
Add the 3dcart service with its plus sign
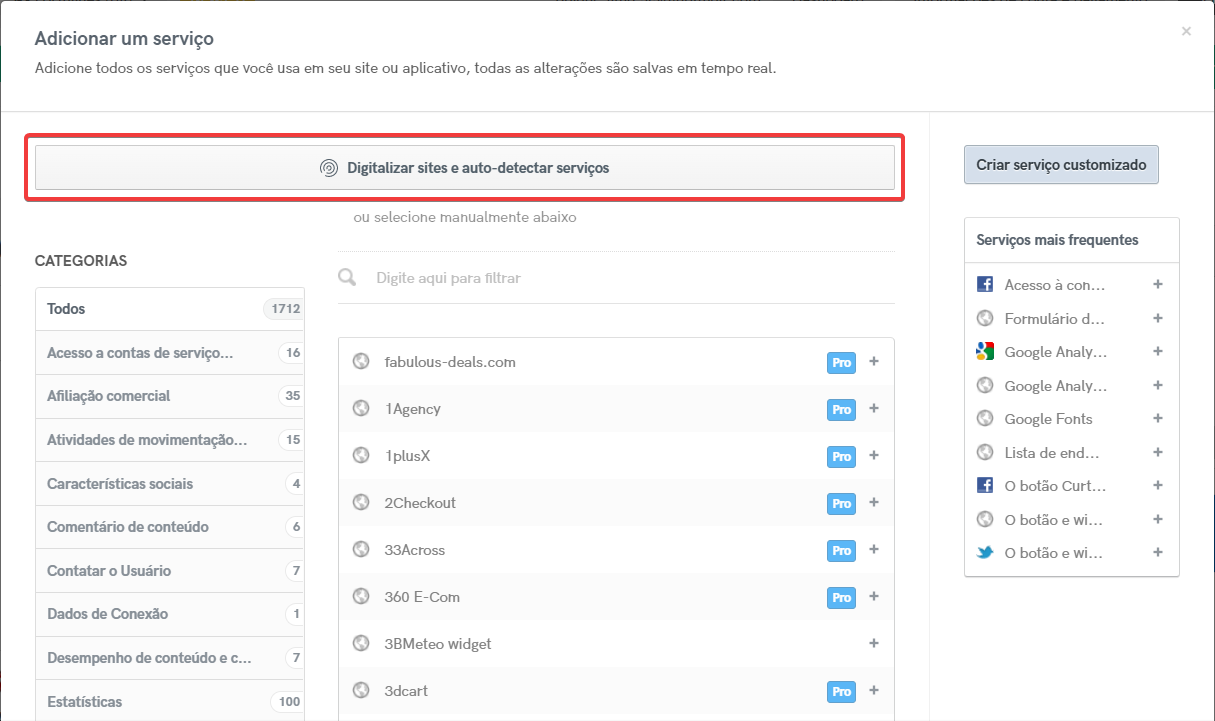click(x=874, y=691)
